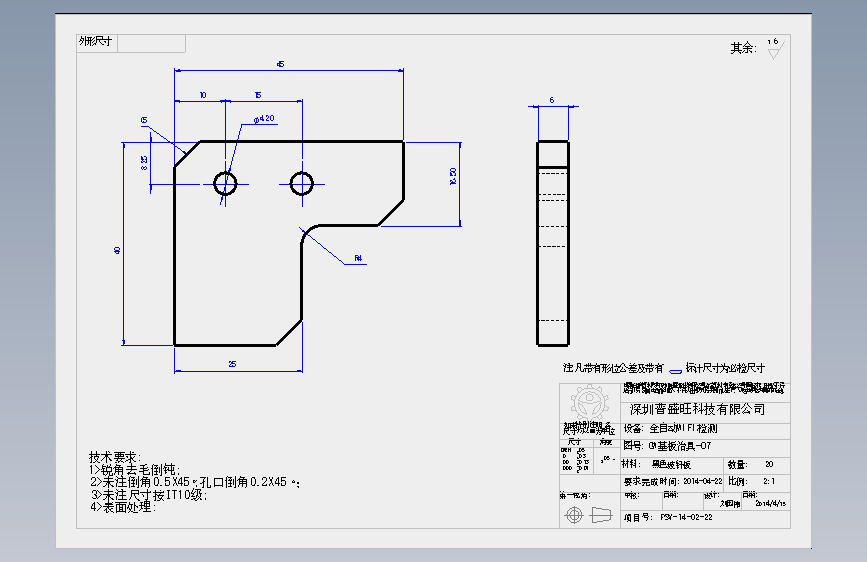Click the company name 深圳普盛旺科技有限公司
The width and height of the screenshot is (867, 562).
pos(698,409)
